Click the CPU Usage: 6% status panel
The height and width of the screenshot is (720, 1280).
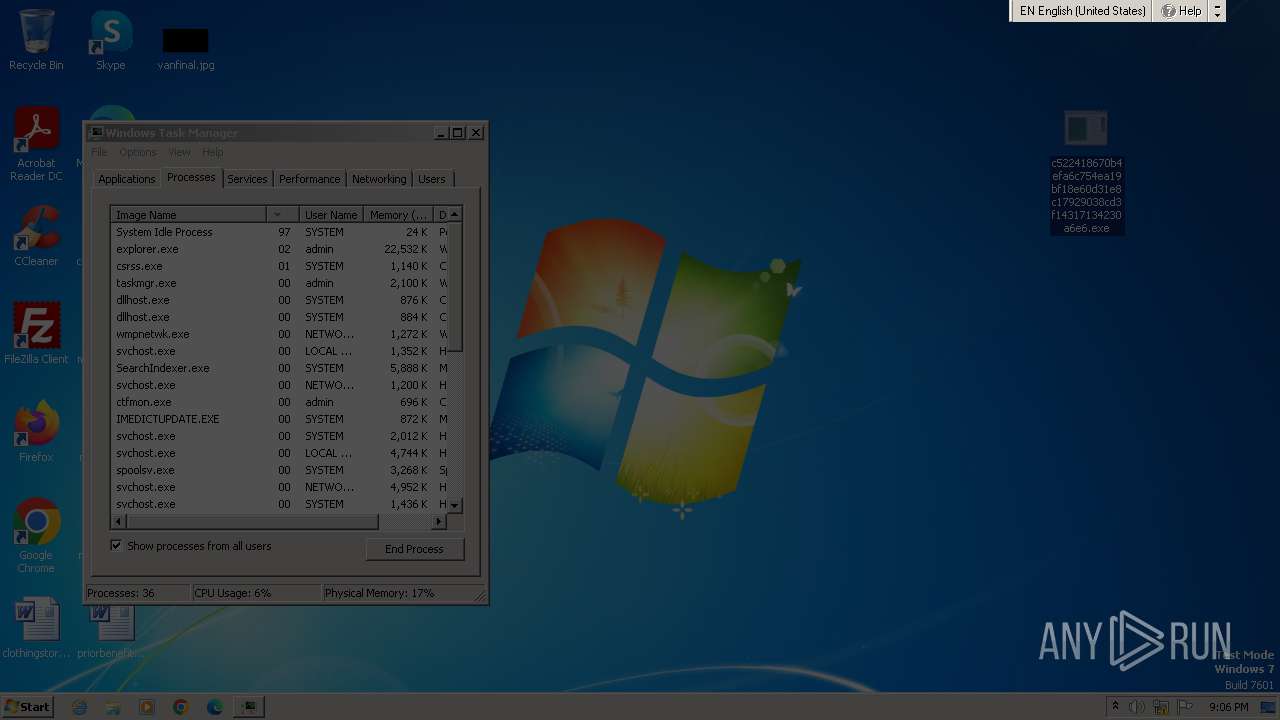tap(255, 593)
